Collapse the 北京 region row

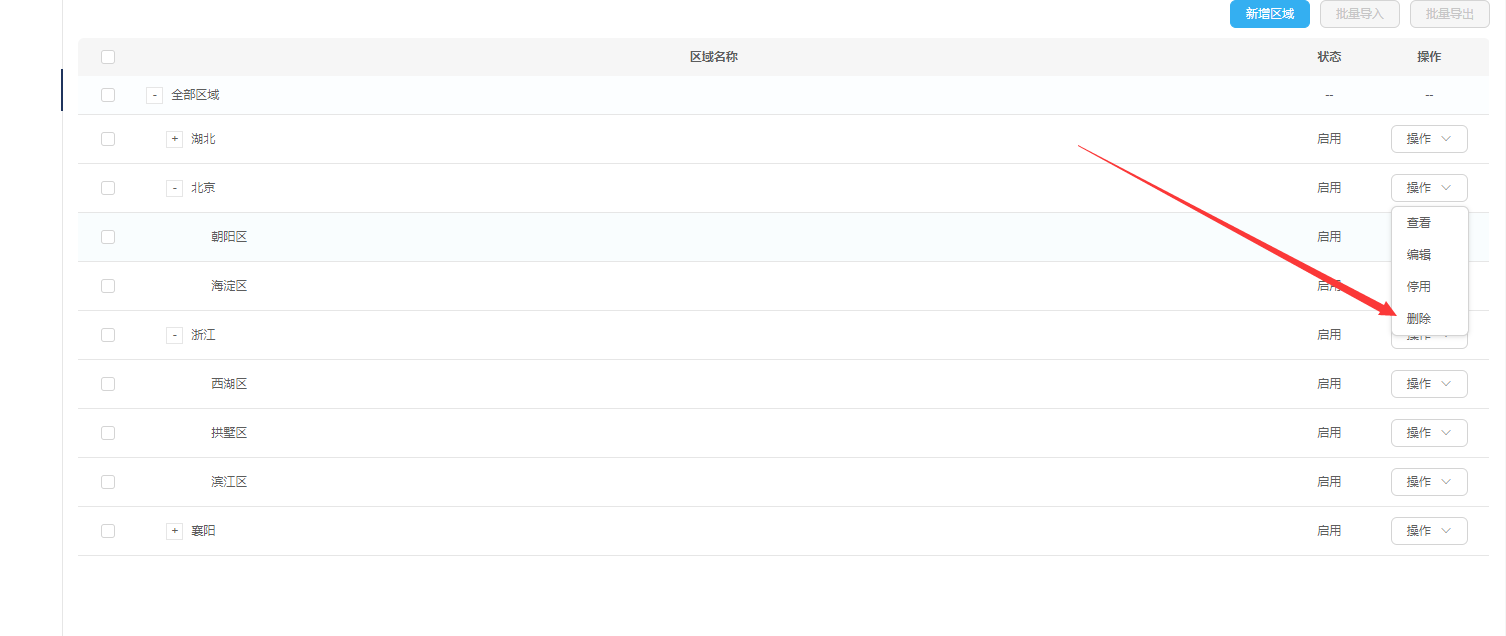pos(174,188)
